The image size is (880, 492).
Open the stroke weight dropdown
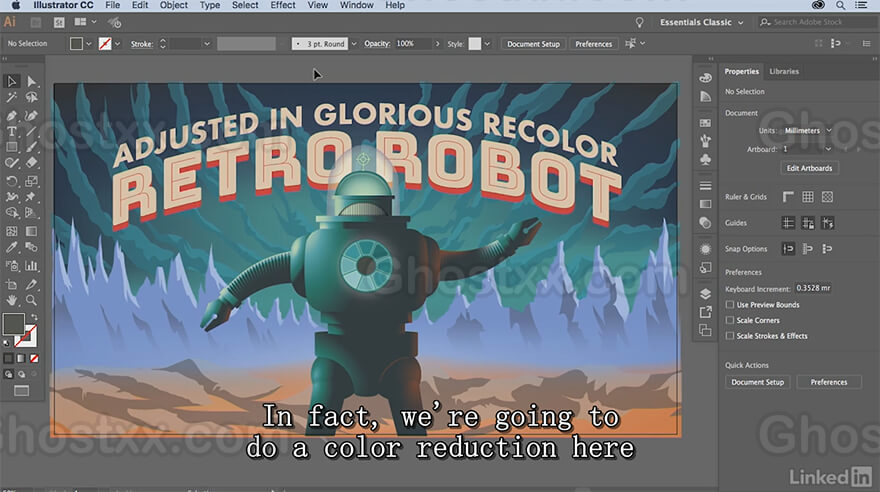click(x=207, y=44)
